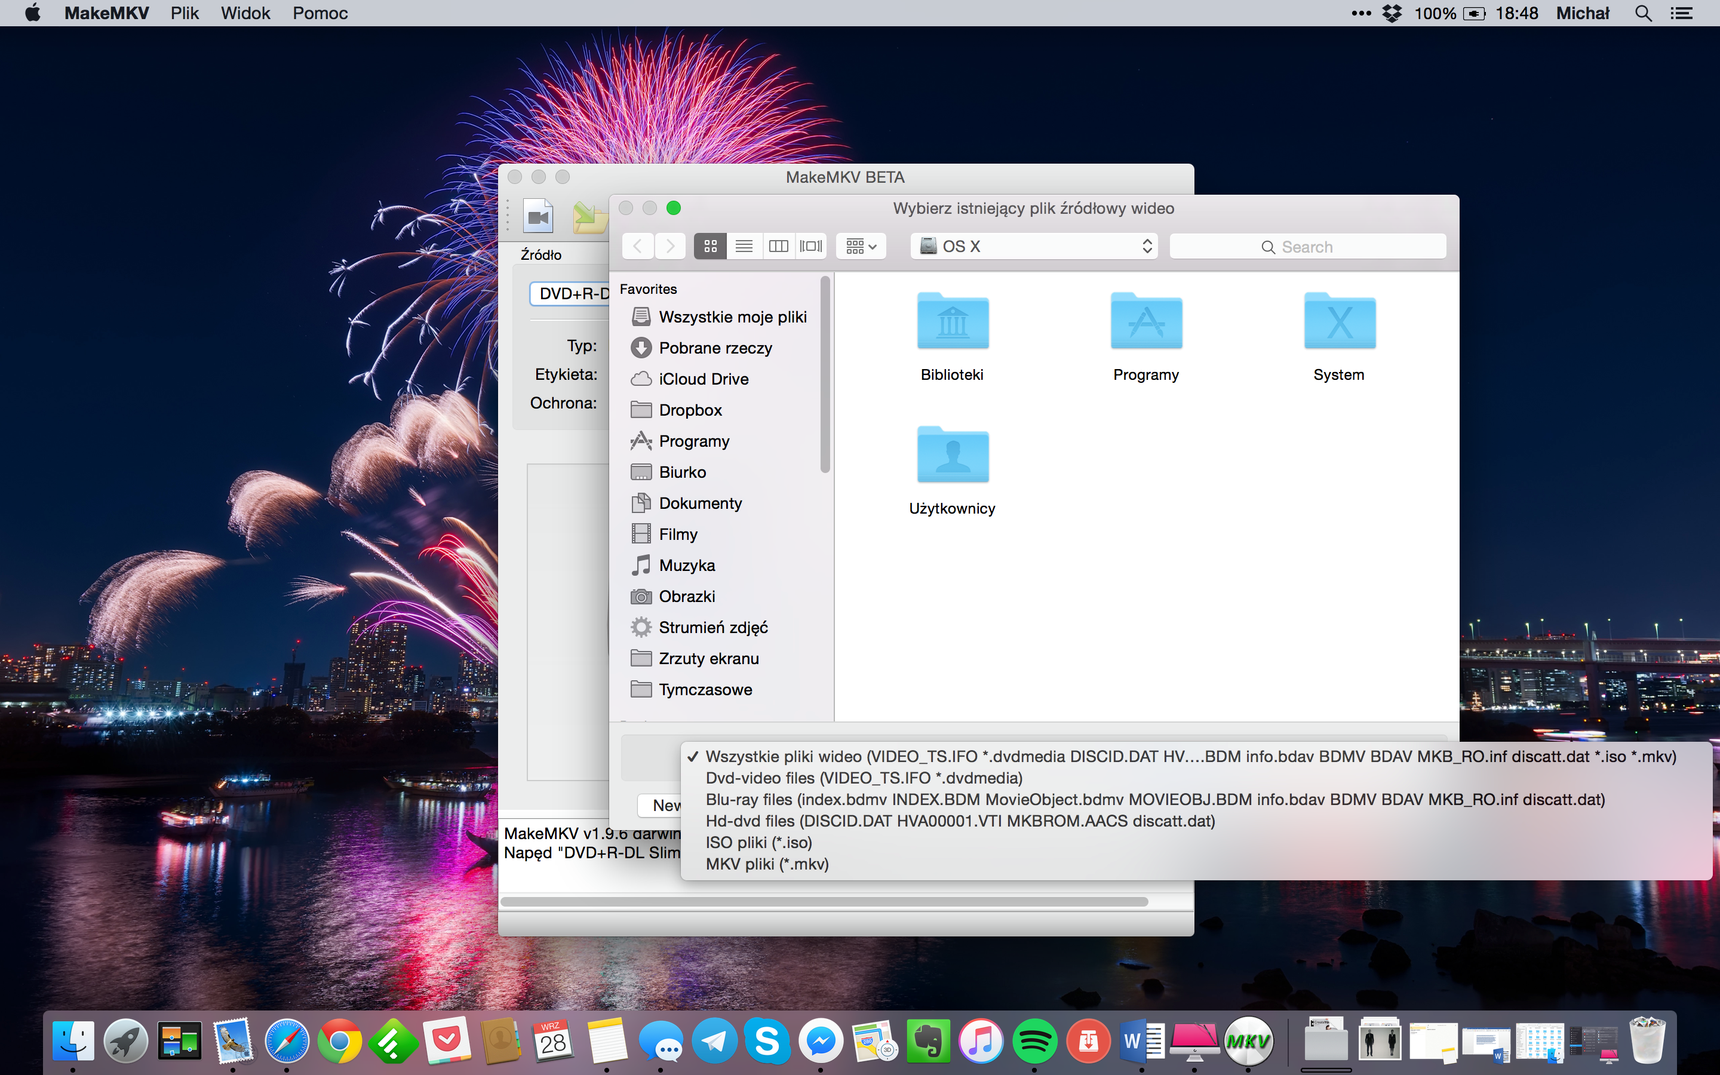
Task: Select the Programy folder icon in file list
Action: tap(1146, 337)
